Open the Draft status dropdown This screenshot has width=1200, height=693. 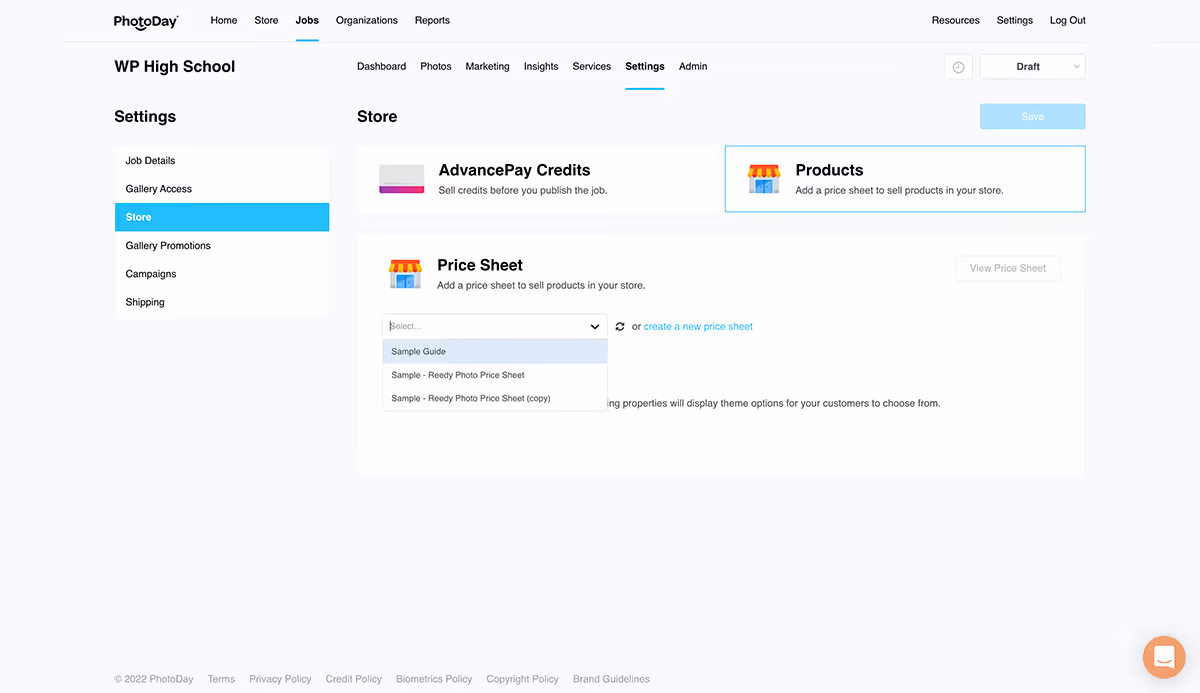point(1032,67)
